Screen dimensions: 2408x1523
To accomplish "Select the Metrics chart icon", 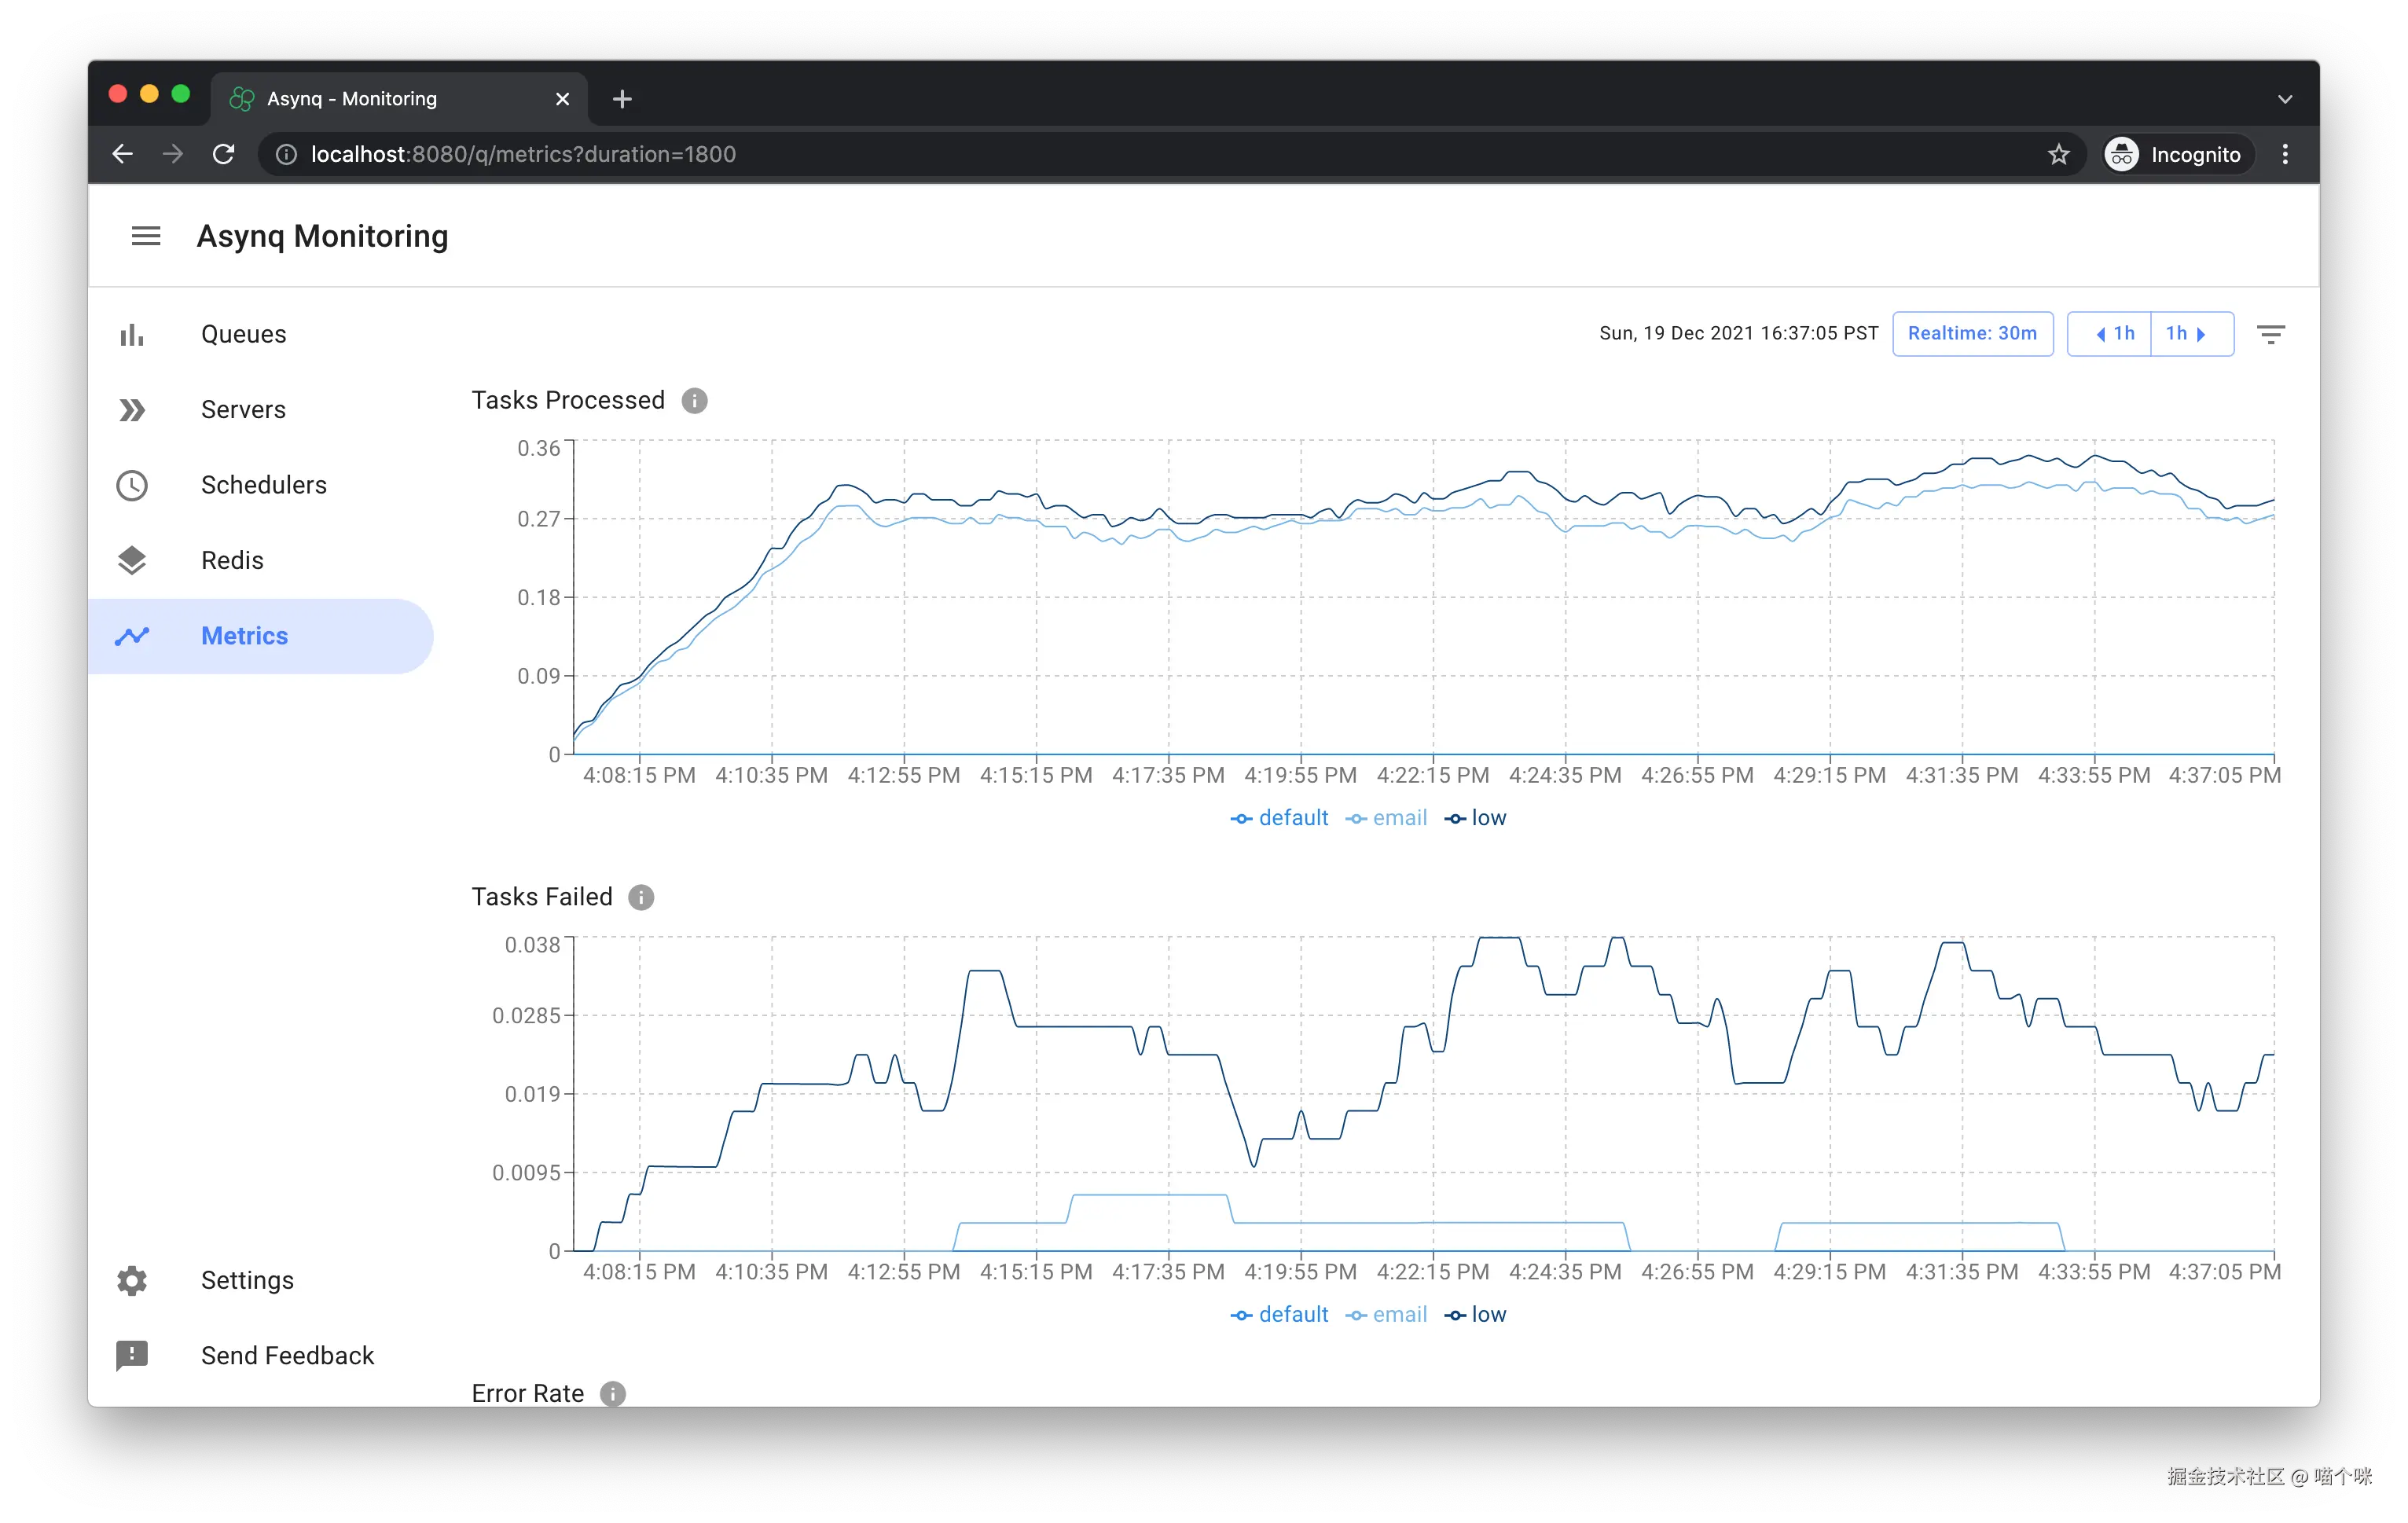I will pos(131,636).
